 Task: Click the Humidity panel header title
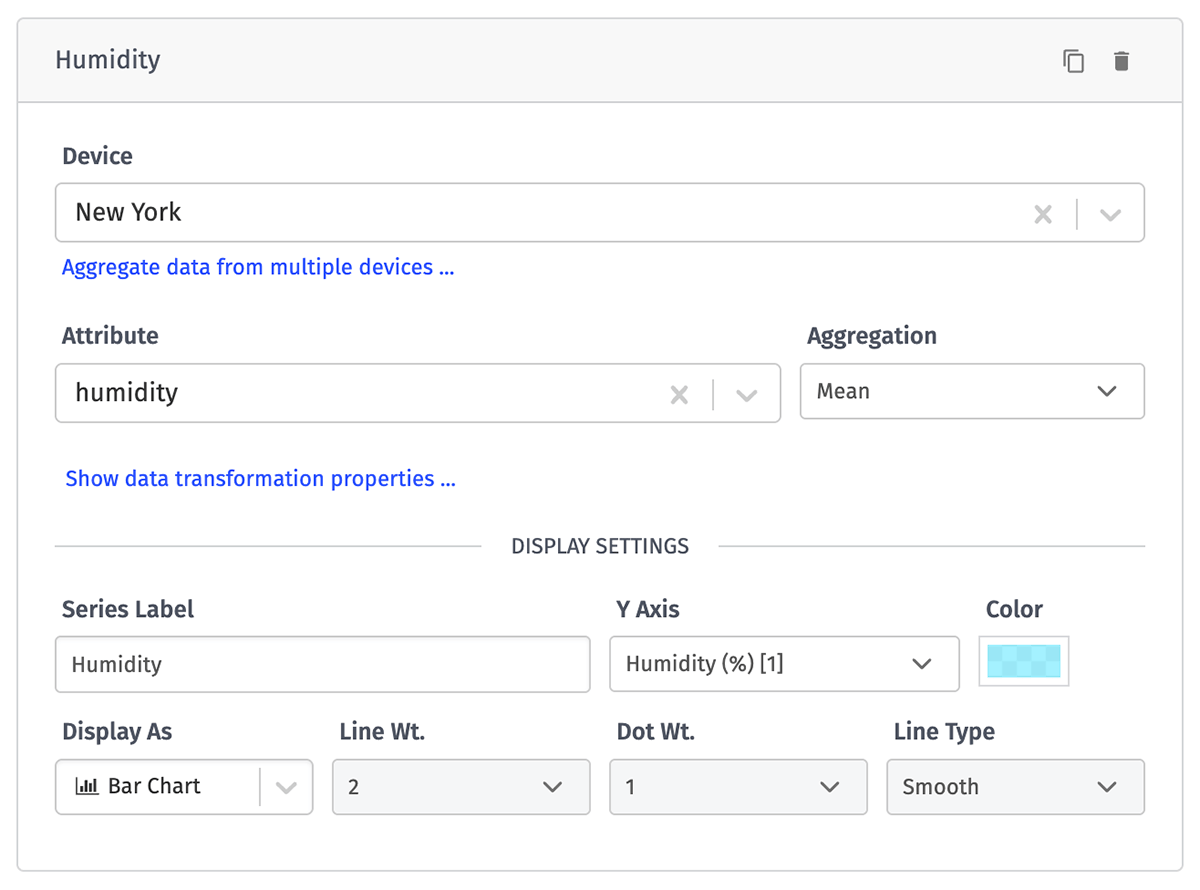tap(107, 60)
